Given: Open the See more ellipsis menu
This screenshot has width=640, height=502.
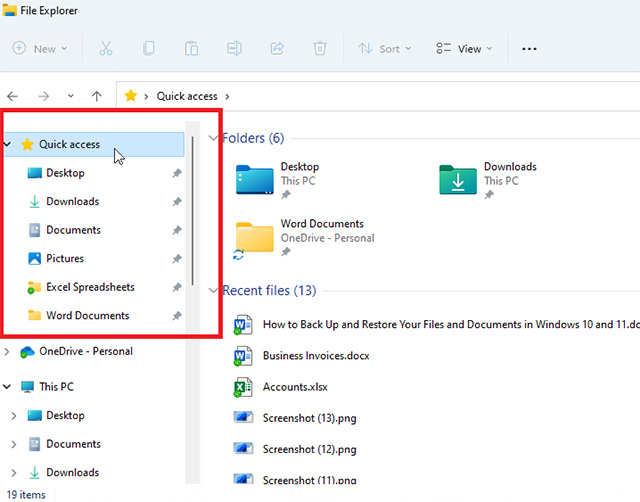Looking at the screenshot, I should [x=530, y=48].
